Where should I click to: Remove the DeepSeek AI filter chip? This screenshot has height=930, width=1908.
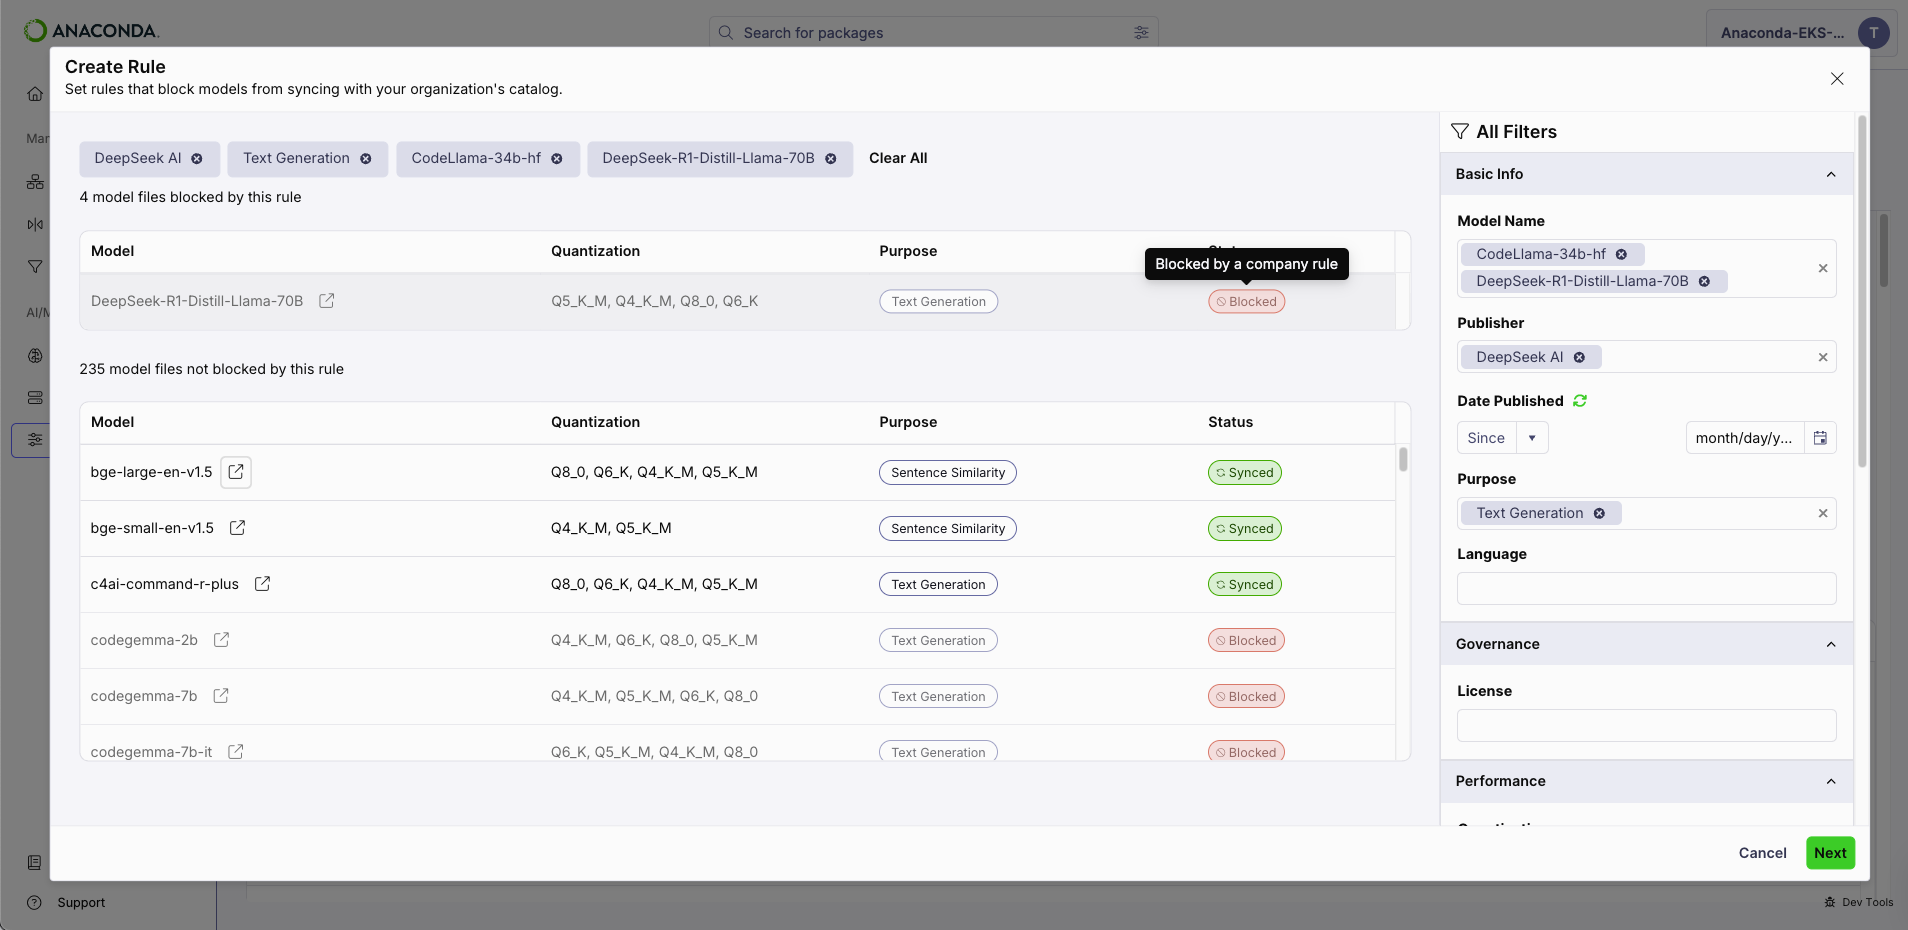coord(197,159)
